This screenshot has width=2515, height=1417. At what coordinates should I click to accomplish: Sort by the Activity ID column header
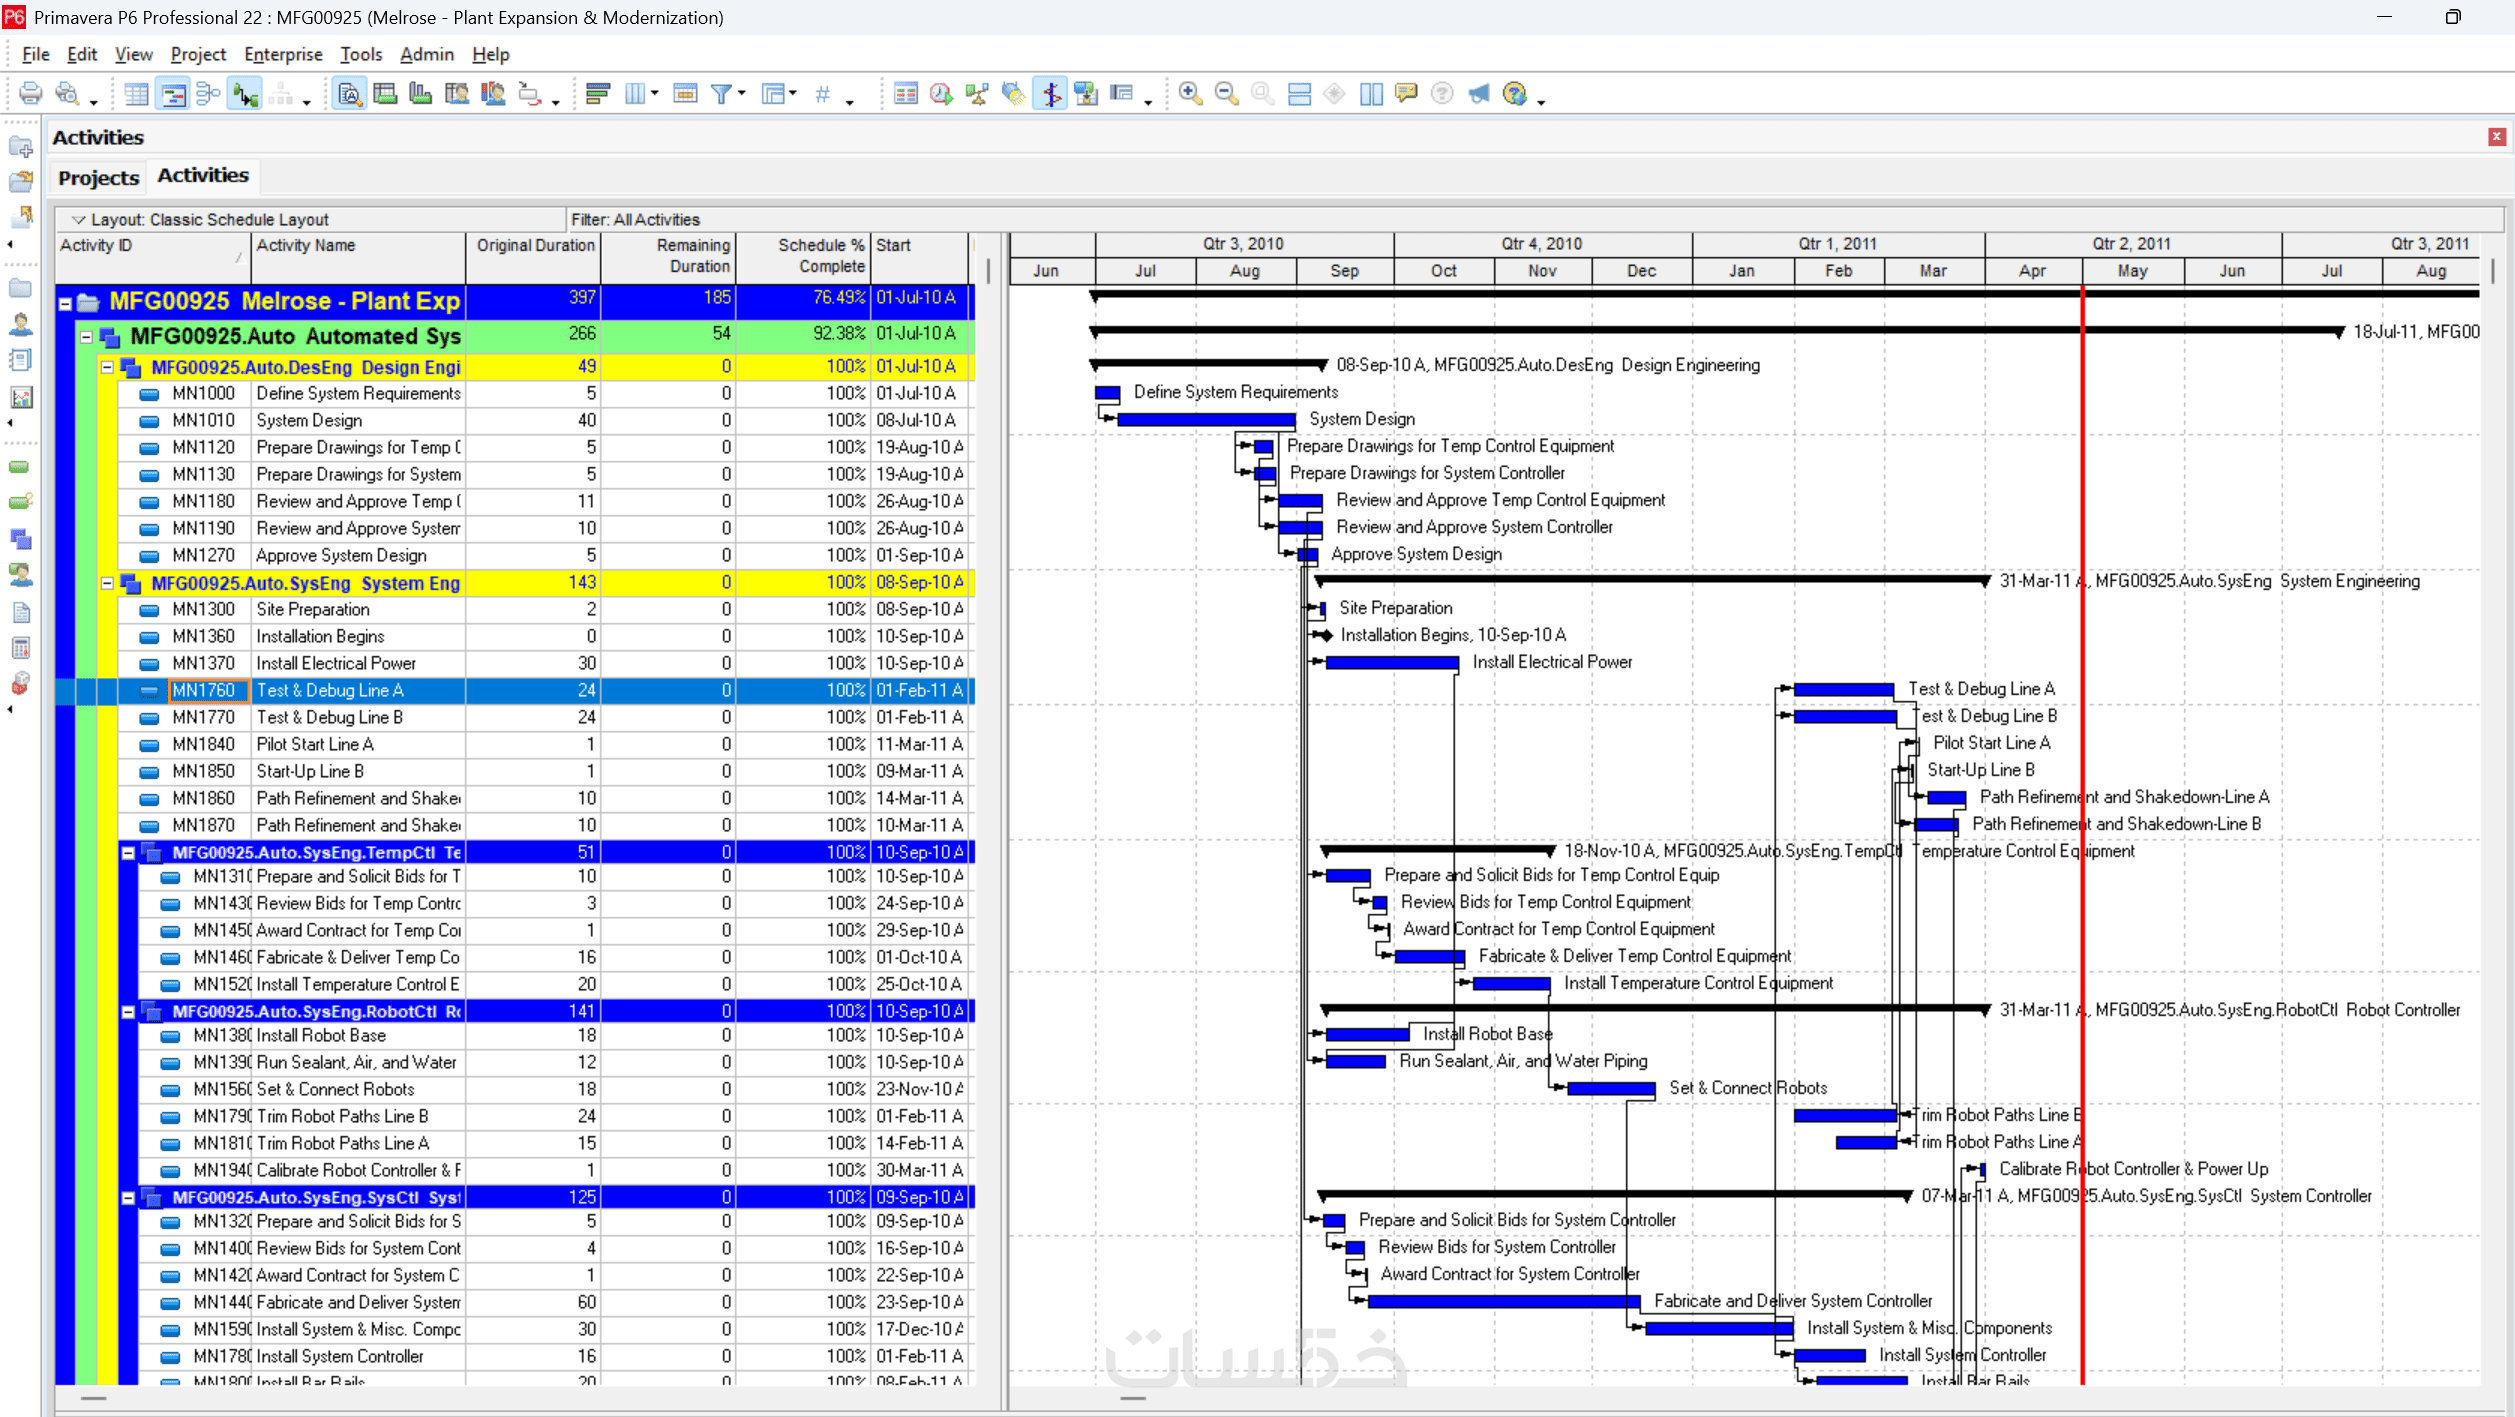pyautogui.click(x=152, y=258)
